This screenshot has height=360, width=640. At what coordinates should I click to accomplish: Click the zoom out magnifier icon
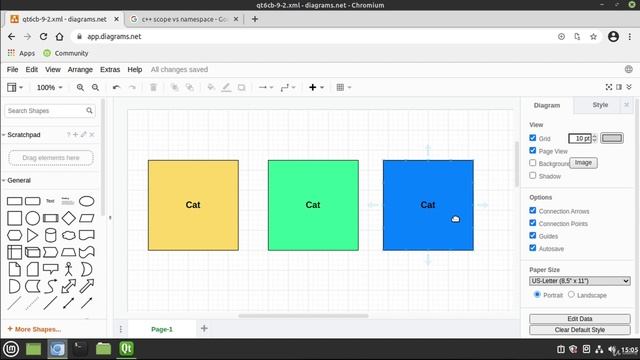tap(95, 87)
